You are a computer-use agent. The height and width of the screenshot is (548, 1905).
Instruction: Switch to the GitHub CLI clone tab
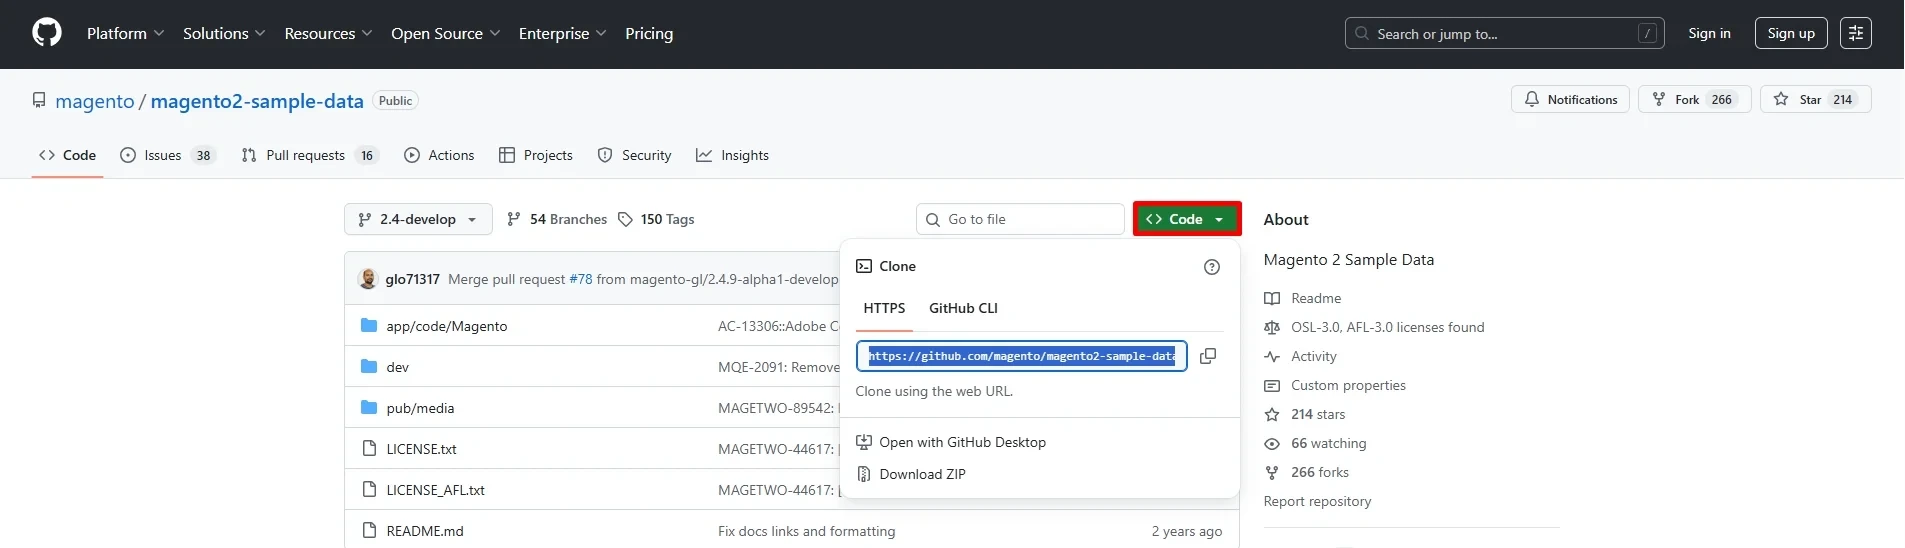tap(963, 308)
